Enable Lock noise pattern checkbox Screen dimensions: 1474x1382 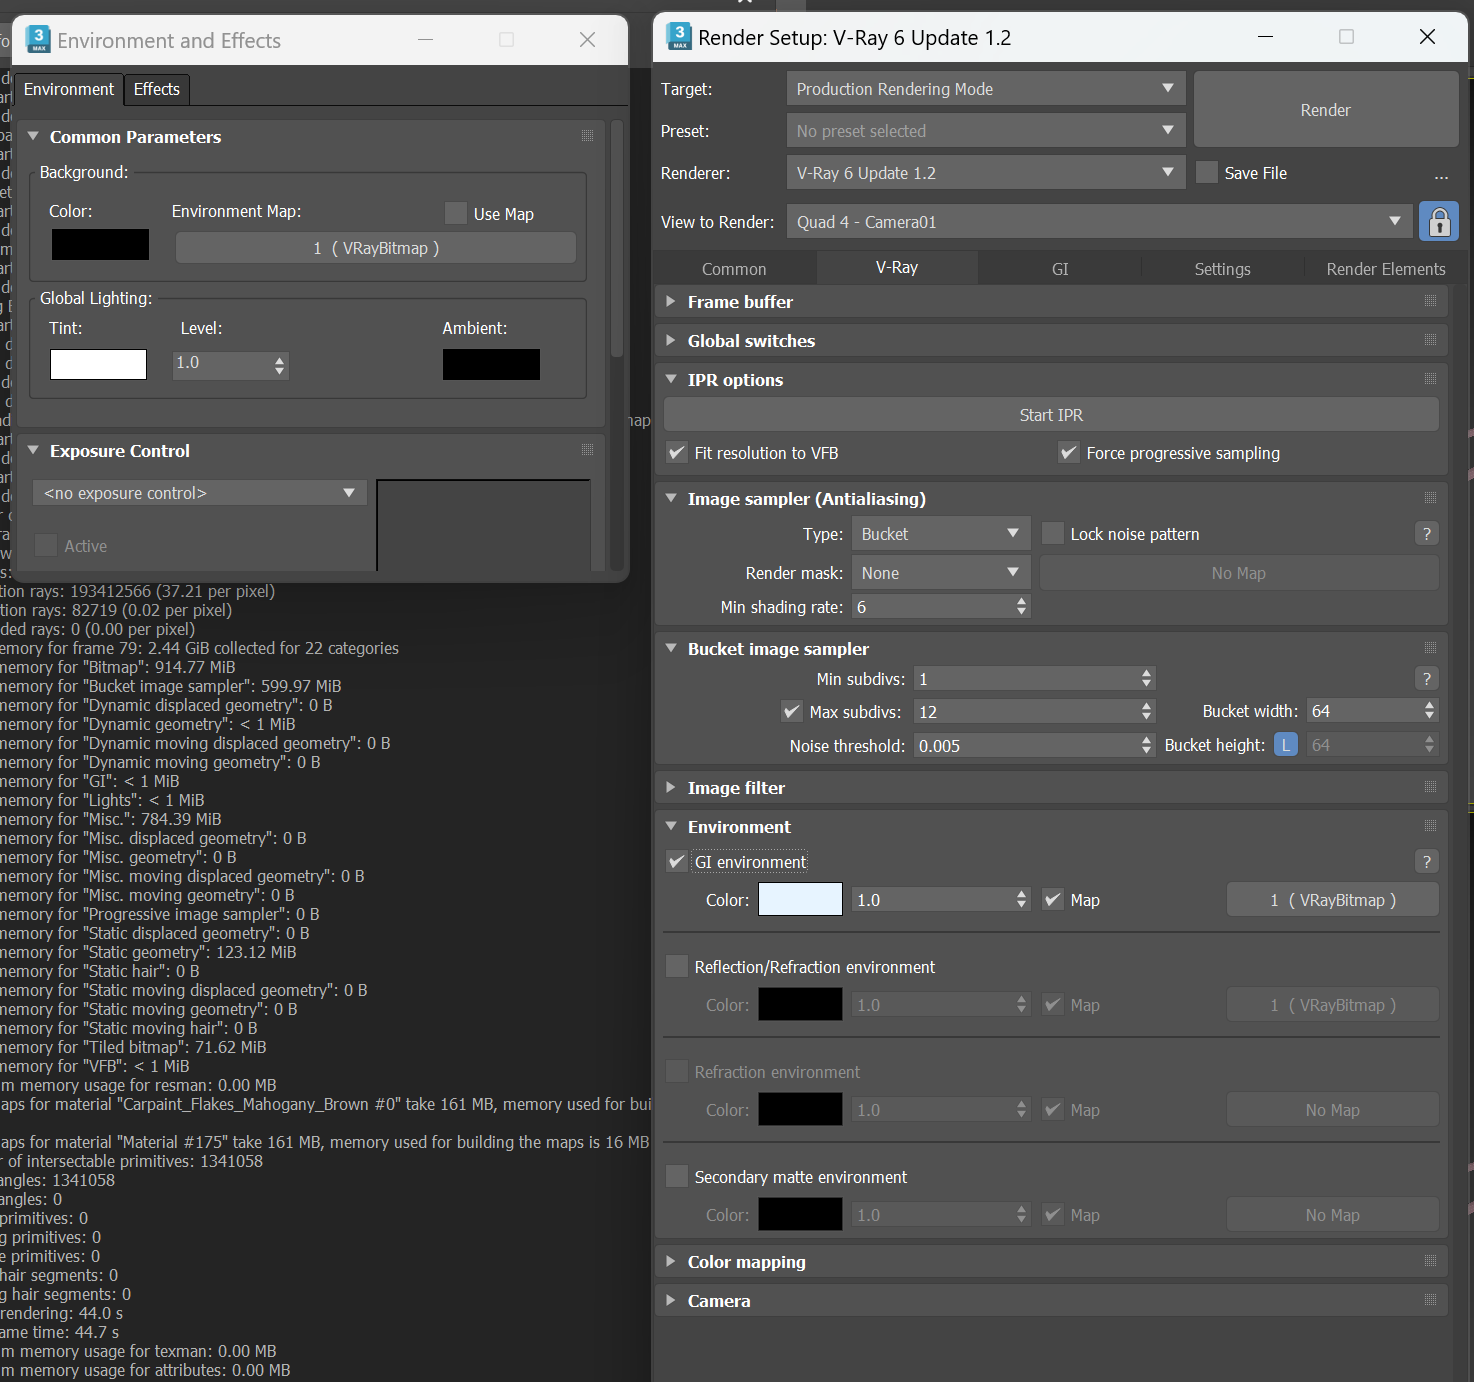(x=1053, y=533)
